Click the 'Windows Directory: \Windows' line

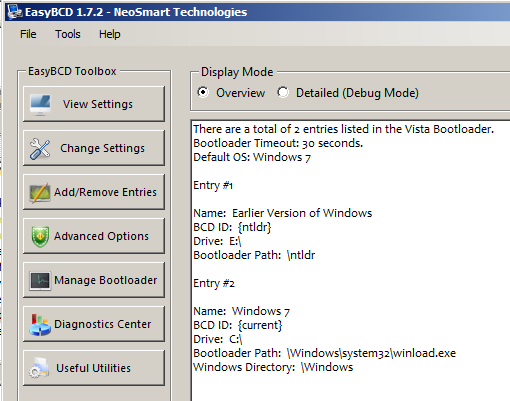click(273, 367)
